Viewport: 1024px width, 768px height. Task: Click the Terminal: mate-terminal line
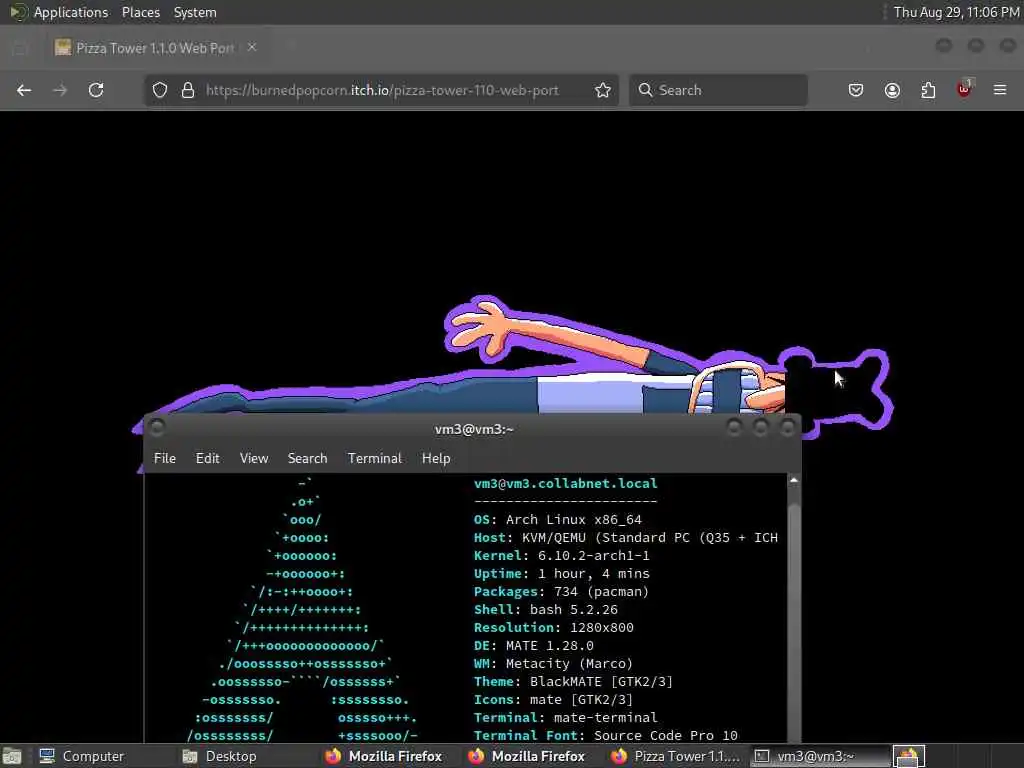[566, 718]
